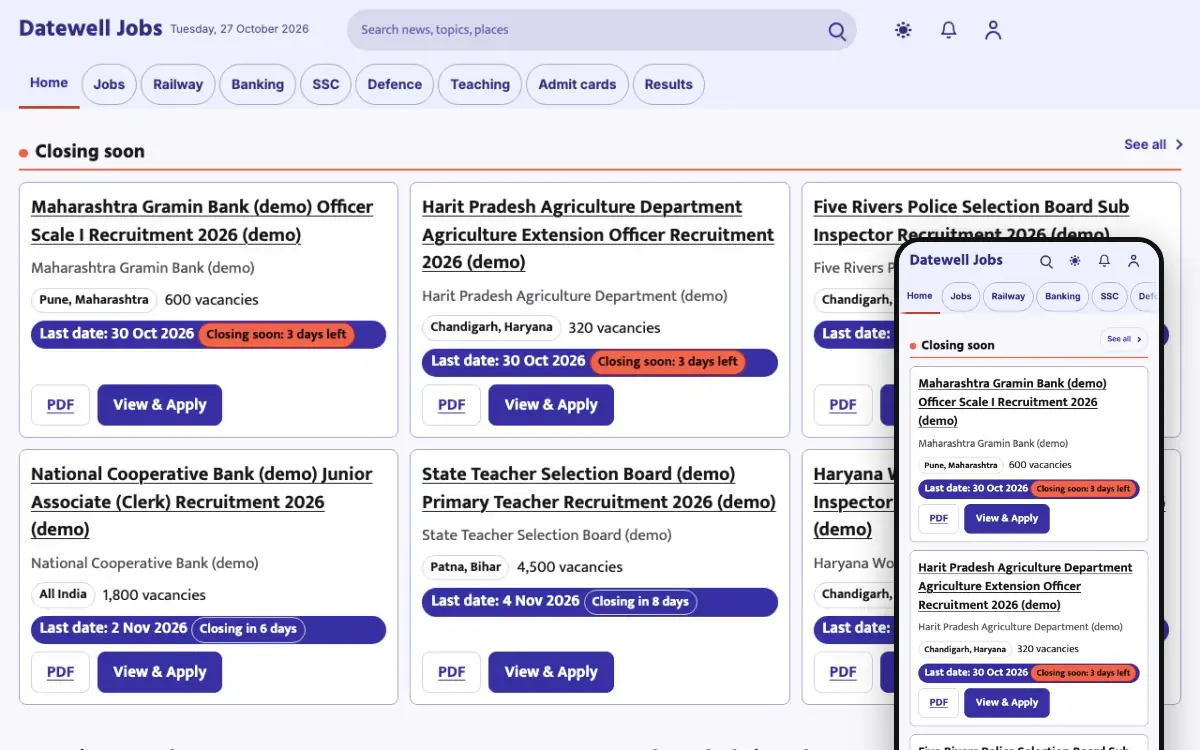Image resolution: width=1200 pixels, height=750 pixels.
Task: View & Apply for Maharashtra Gramin Bank job
Action: [160, 405]
